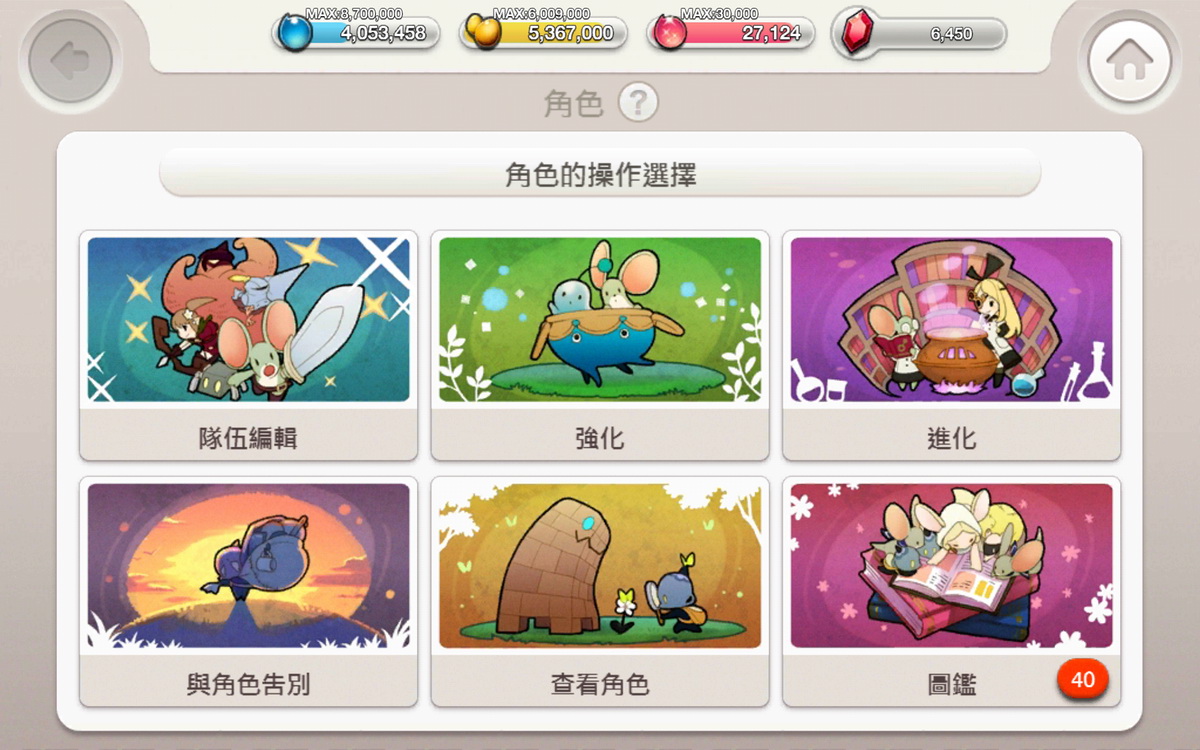
Task: Open the red 40 notification badge
Action: (1082, 680)
